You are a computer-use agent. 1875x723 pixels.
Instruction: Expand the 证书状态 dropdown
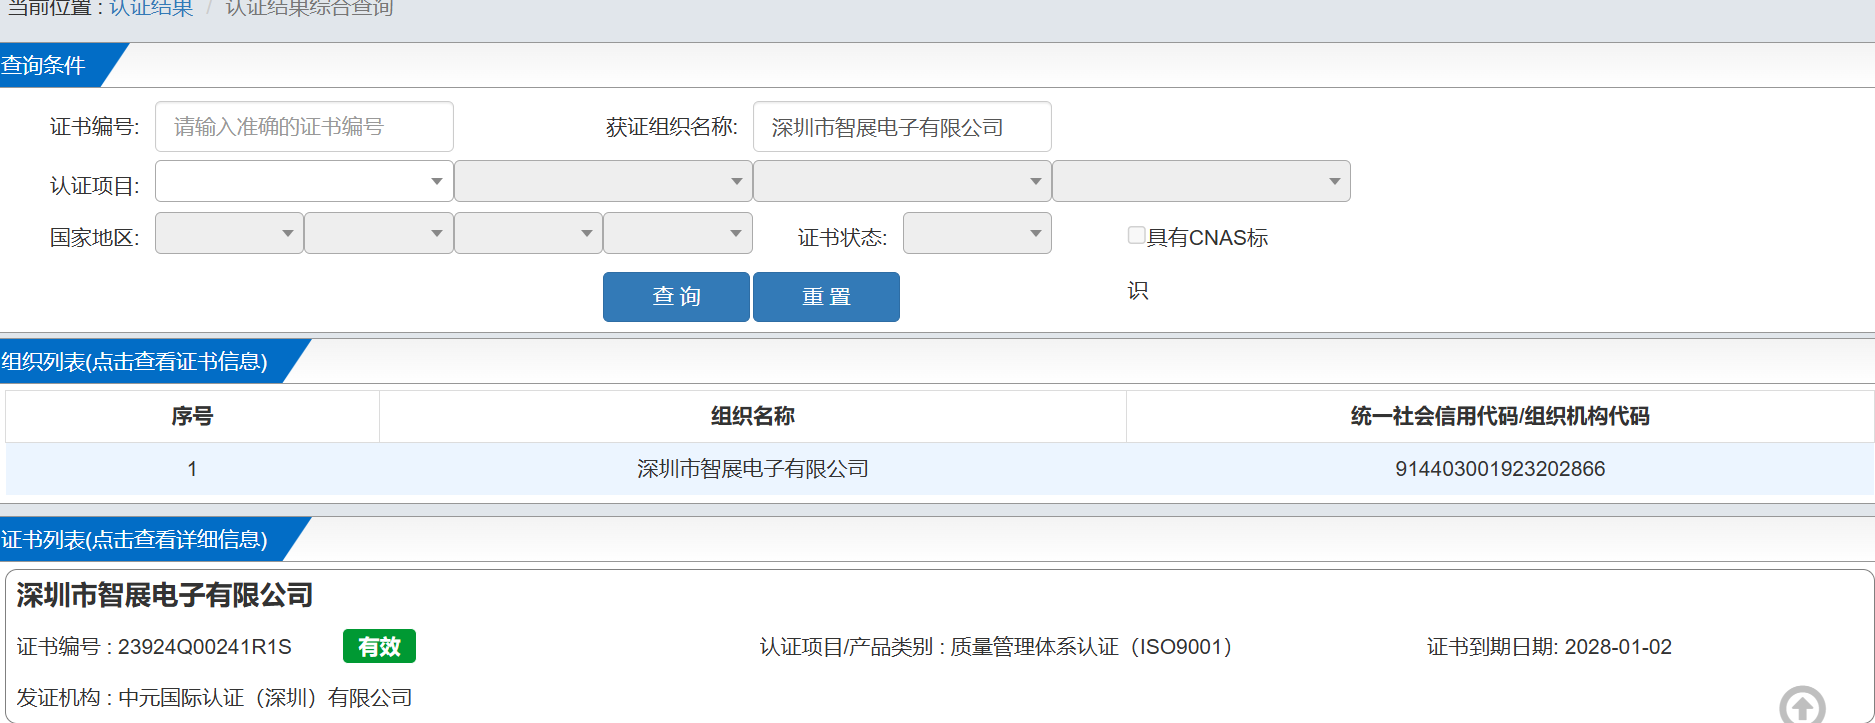pyautogui.click(x=977, y=233)
